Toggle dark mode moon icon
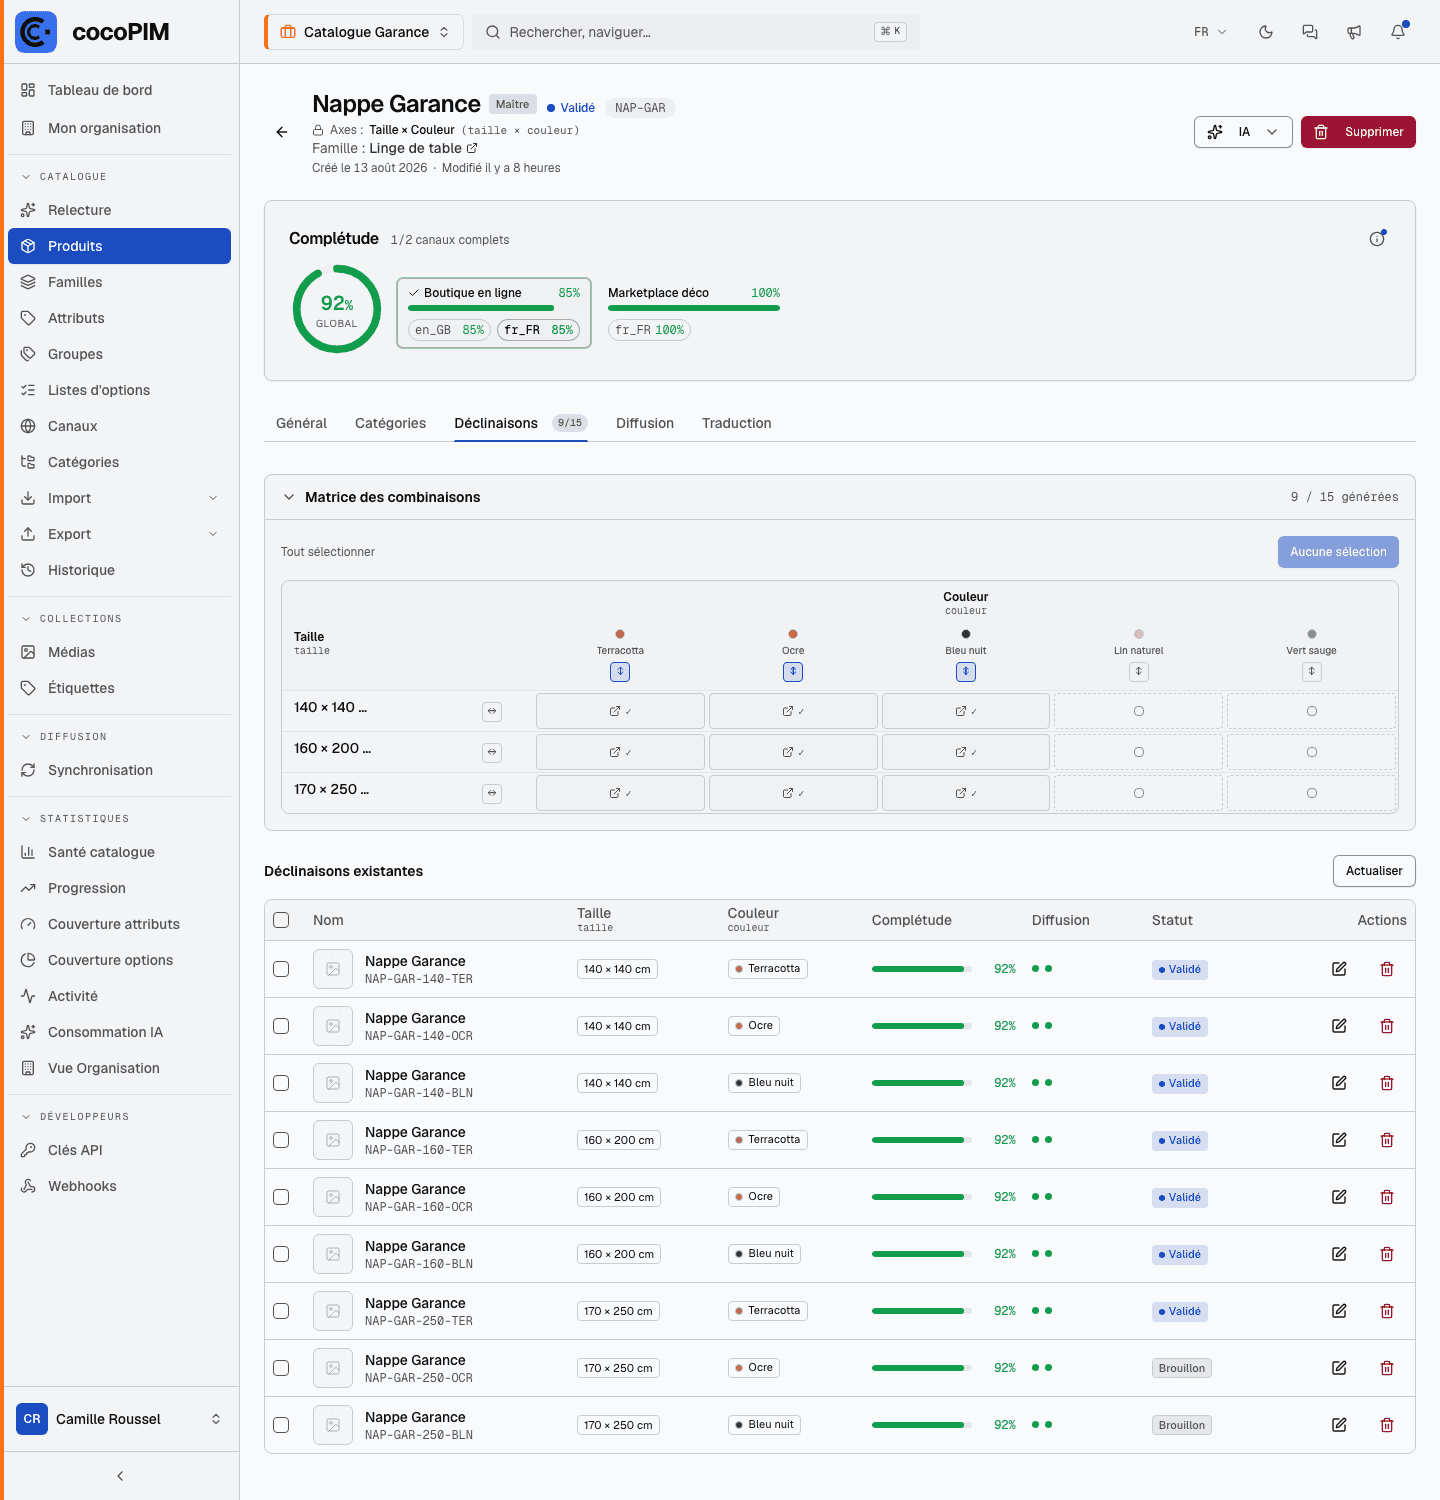The image size is (1440, 1500). 1266,32
